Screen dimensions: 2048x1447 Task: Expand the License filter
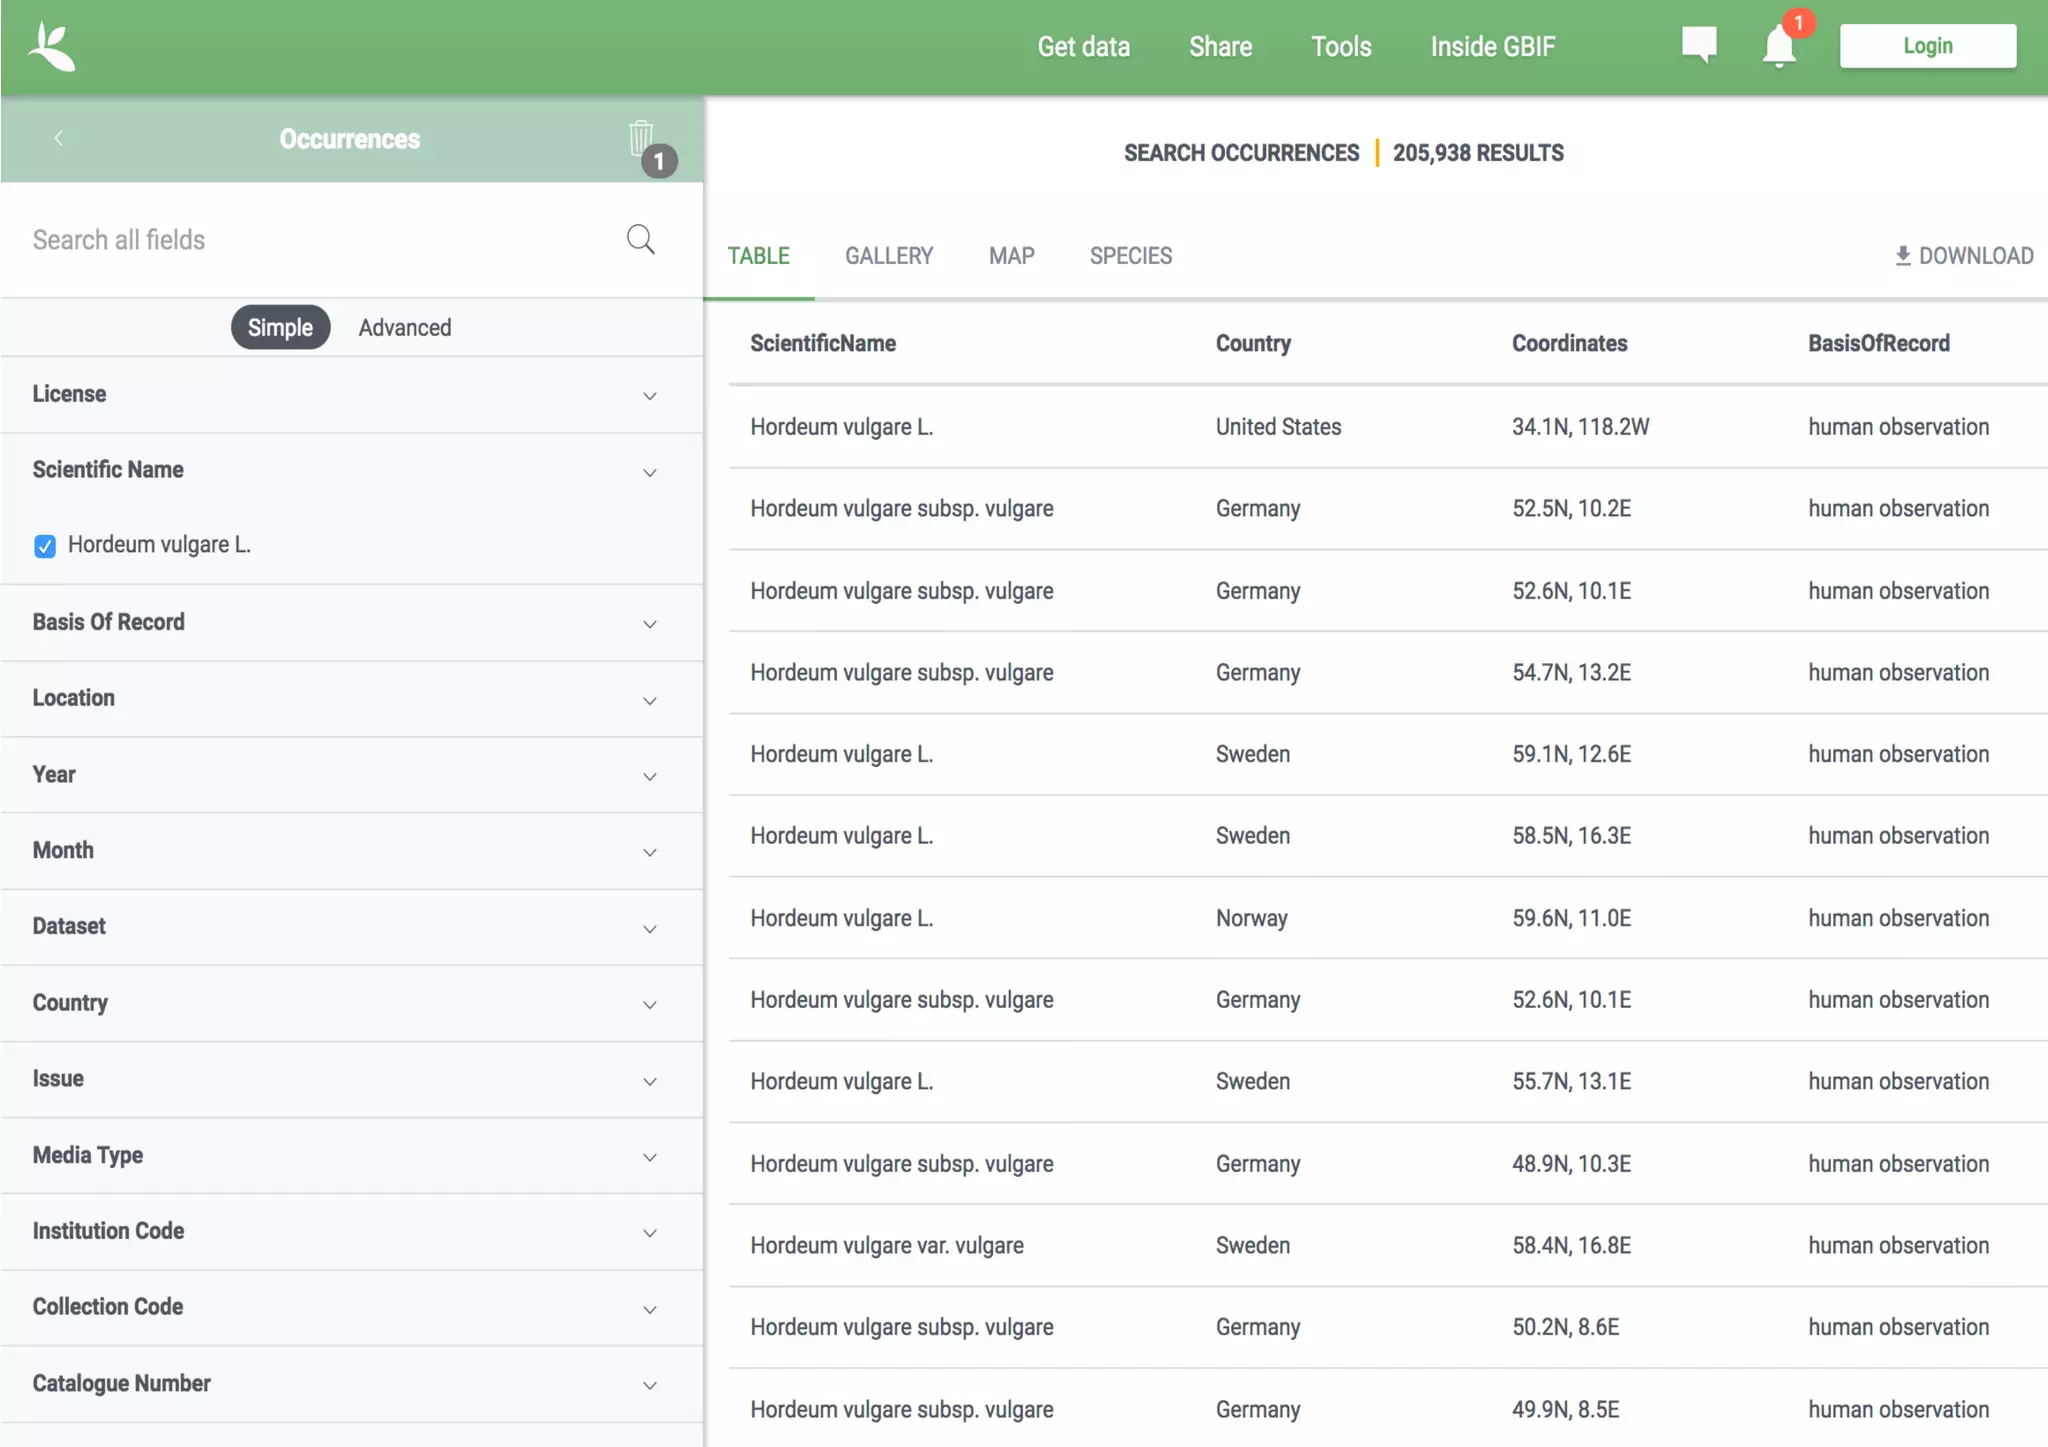(649, 395)
